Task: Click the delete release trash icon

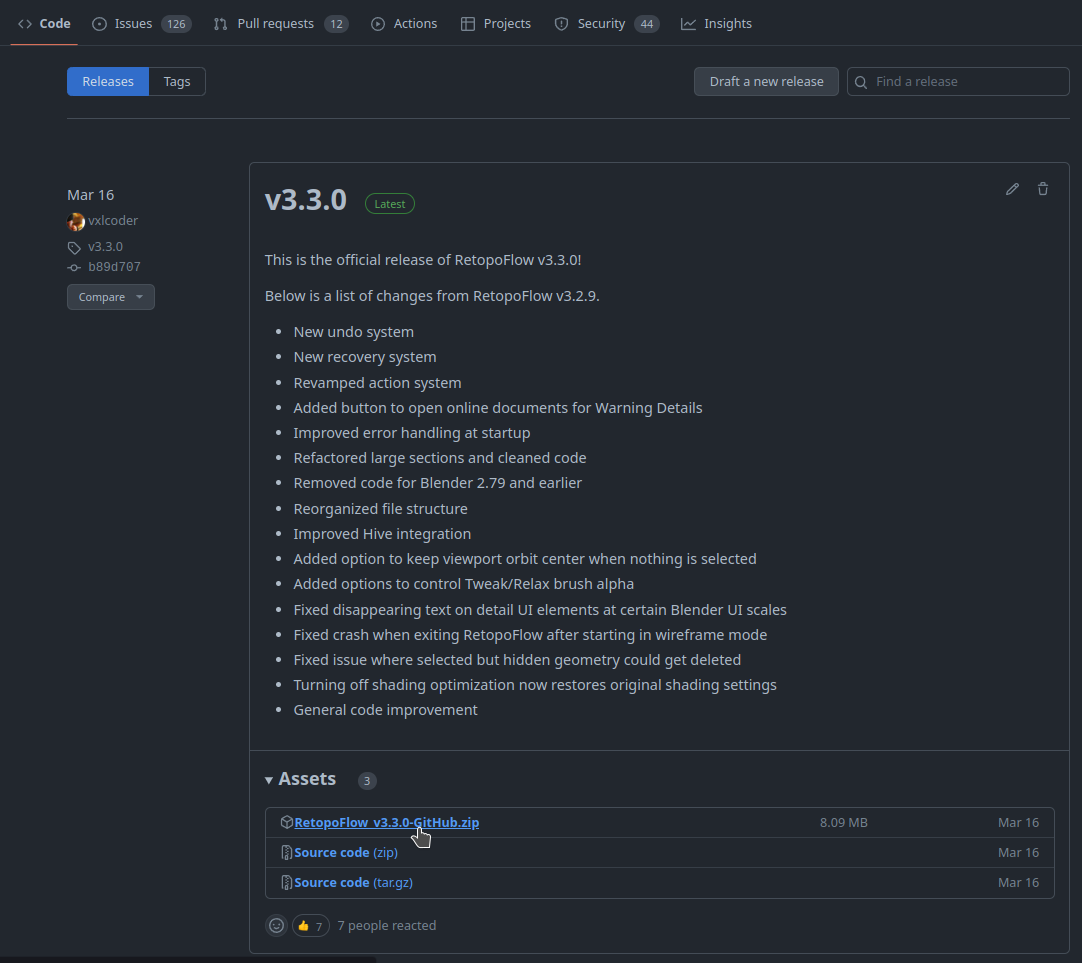Action: 1043,188
